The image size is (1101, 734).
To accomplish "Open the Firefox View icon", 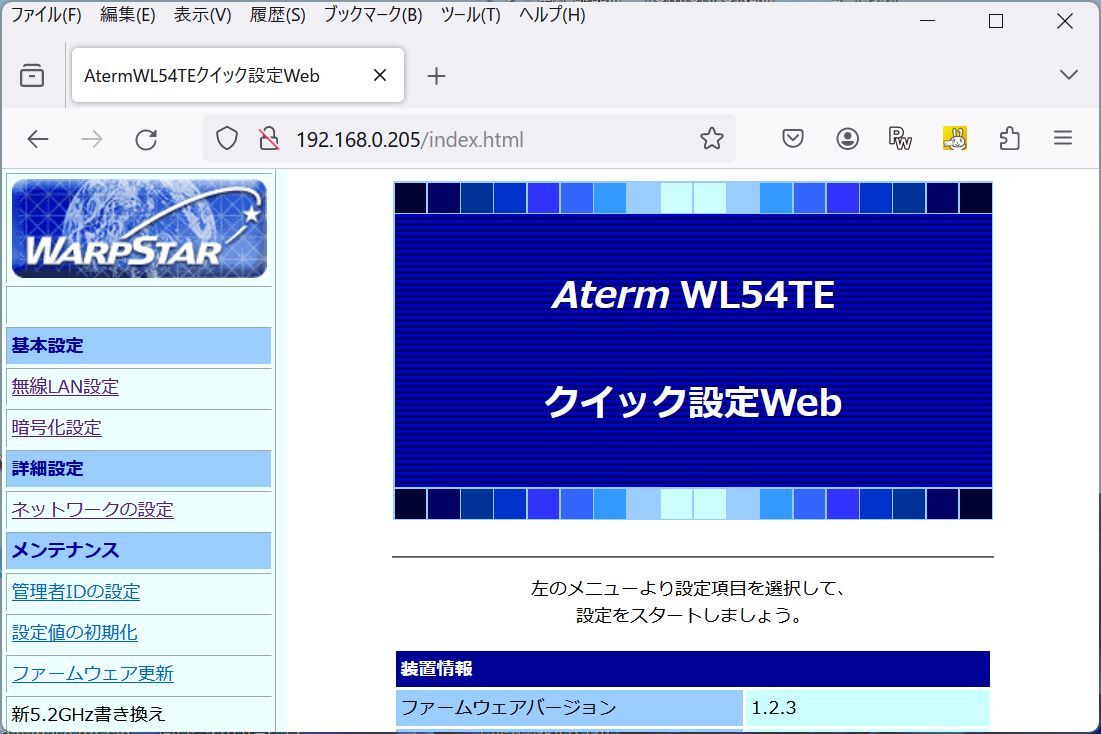I will coord(32,75).
